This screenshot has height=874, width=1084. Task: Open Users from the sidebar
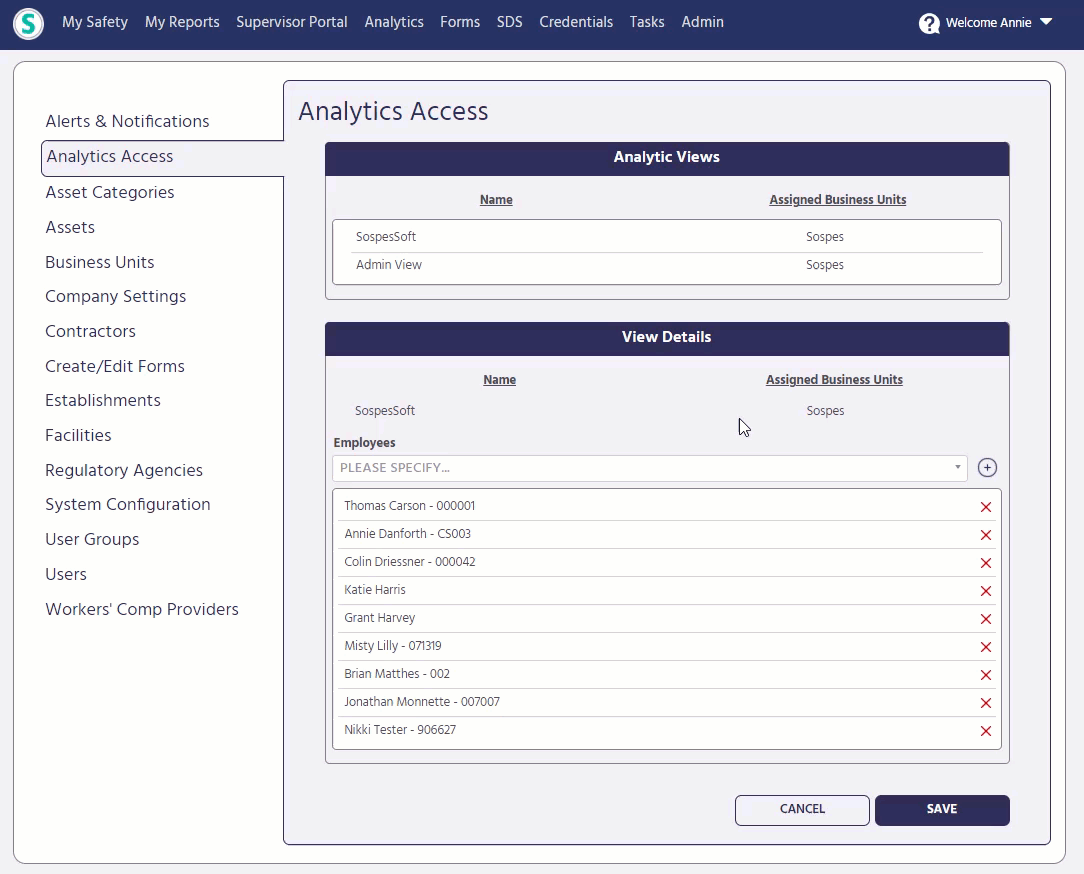[x=65, y=574]
